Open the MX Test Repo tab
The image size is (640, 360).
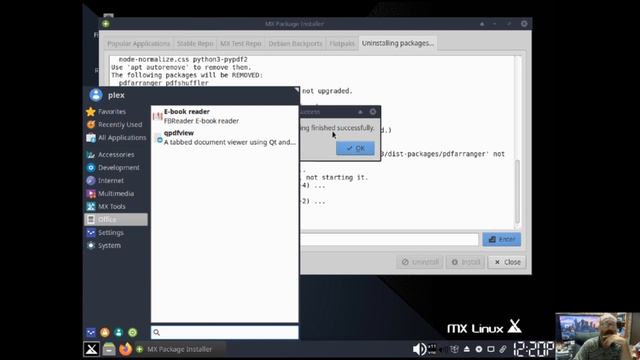[240, 43]
